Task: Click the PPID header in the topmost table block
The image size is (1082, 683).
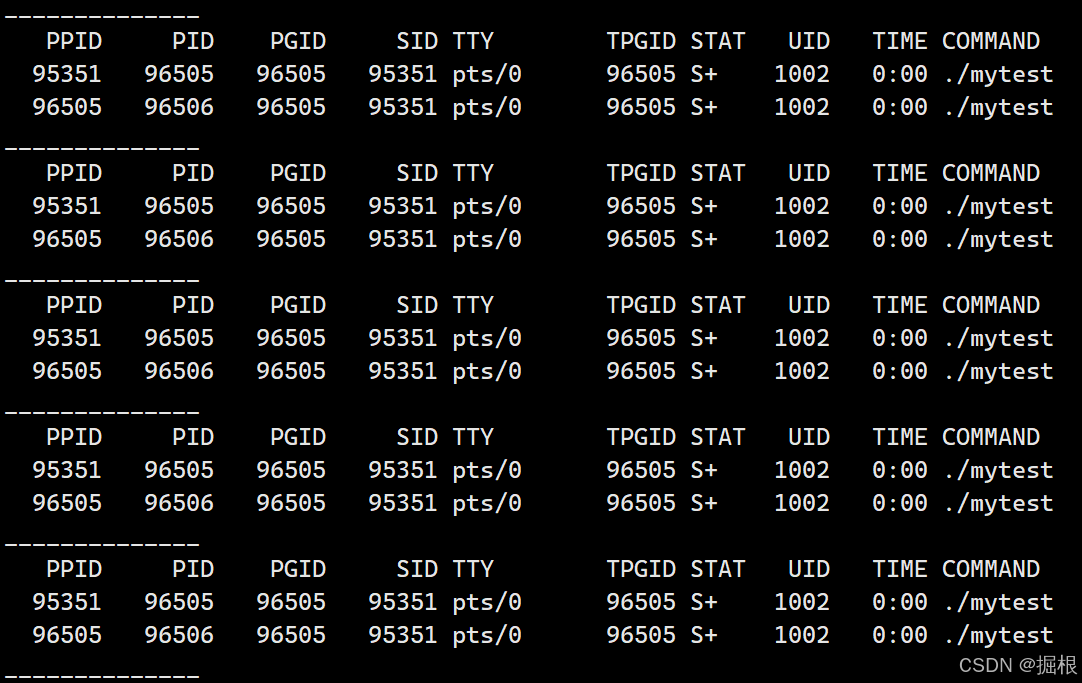Action: [74, 41]
